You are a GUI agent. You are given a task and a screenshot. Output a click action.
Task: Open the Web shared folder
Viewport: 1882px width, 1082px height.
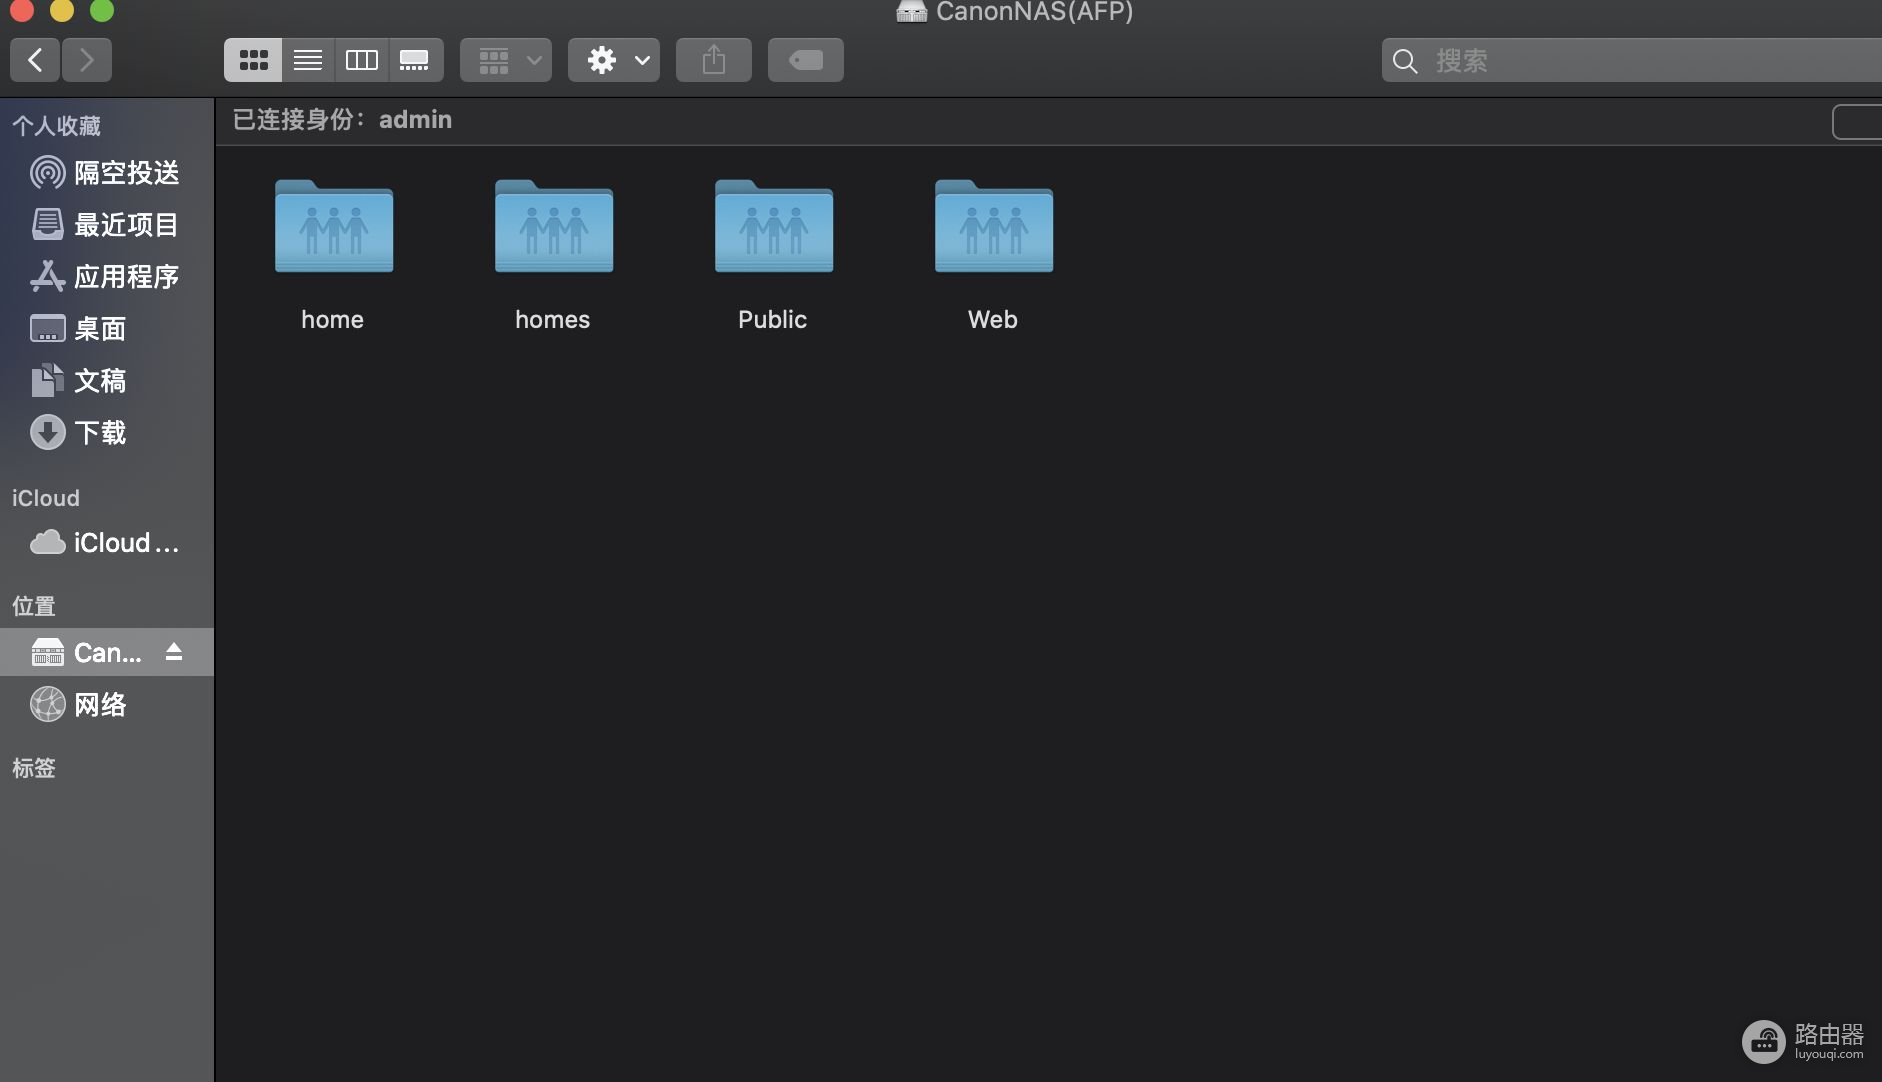(x=994, y=226)
